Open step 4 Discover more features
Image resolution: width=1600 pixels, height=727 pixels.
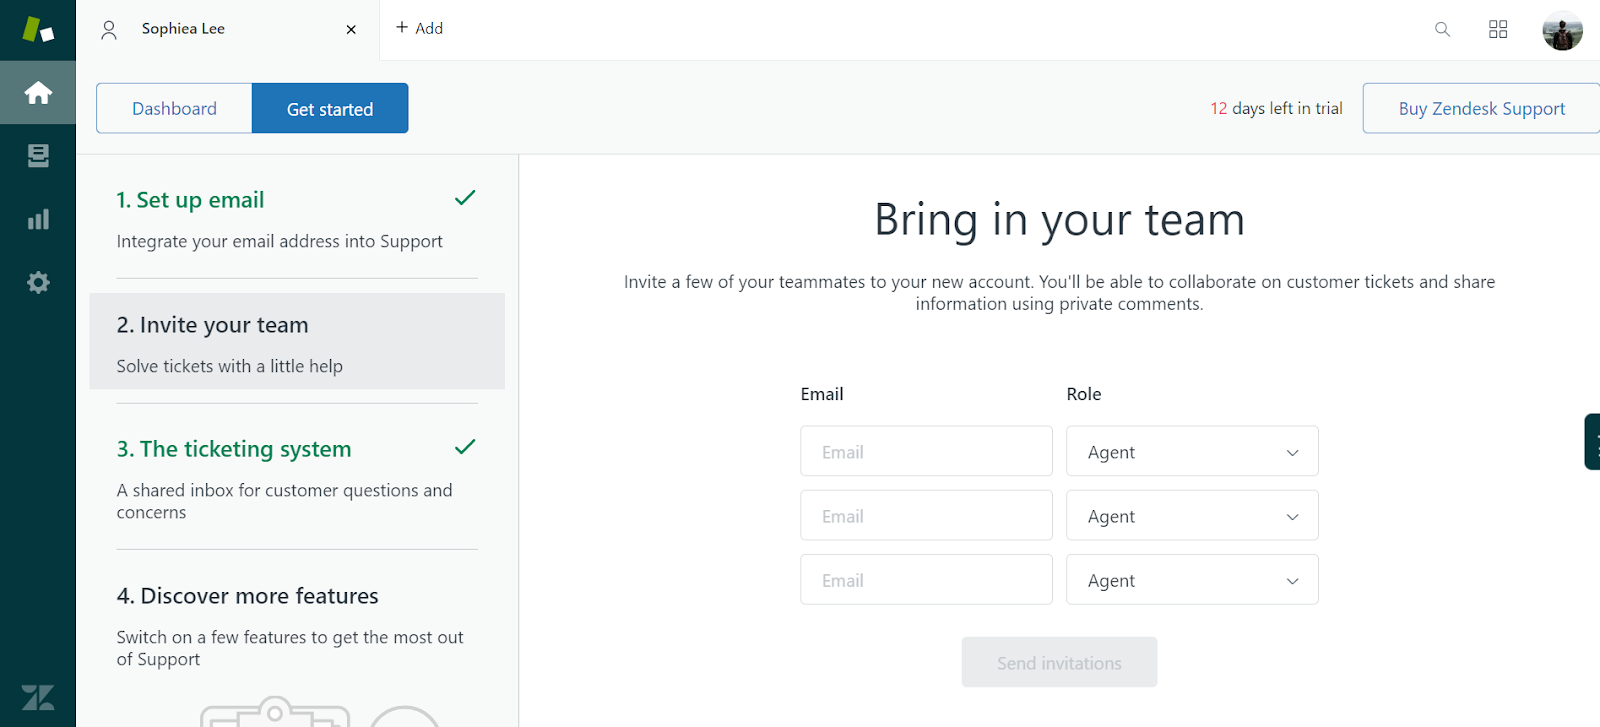(248, 596)
